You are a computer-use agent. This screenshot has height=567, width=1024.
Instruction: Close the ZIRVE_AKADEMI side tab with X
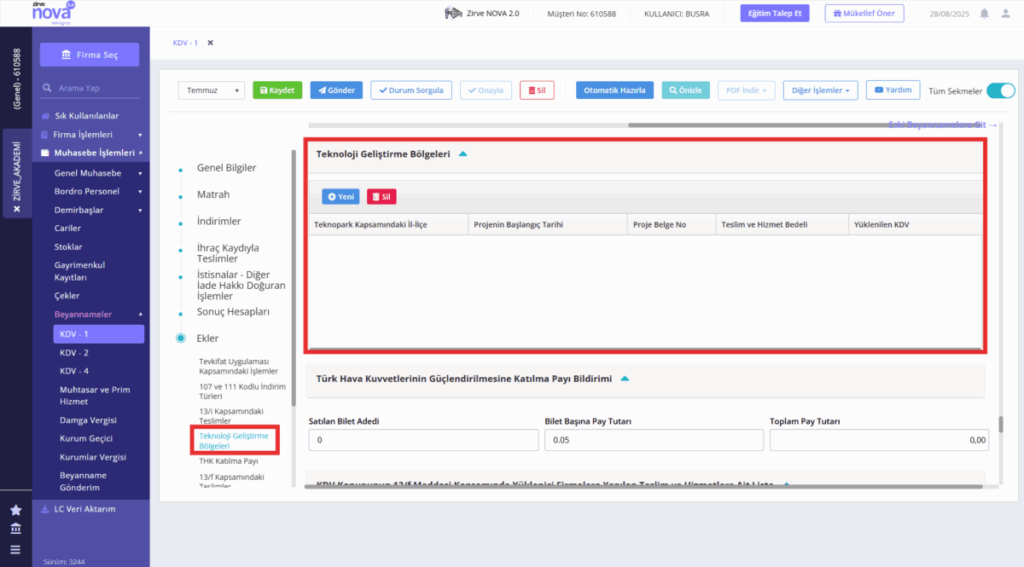(x=17, y=209)
